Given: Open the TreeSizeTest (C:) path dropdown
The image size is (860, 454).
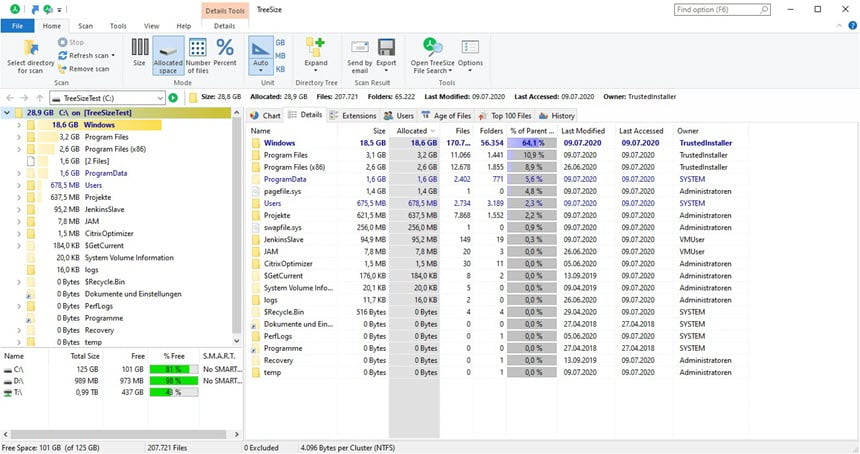Looking at the screenshot, I should coord(160,98).
